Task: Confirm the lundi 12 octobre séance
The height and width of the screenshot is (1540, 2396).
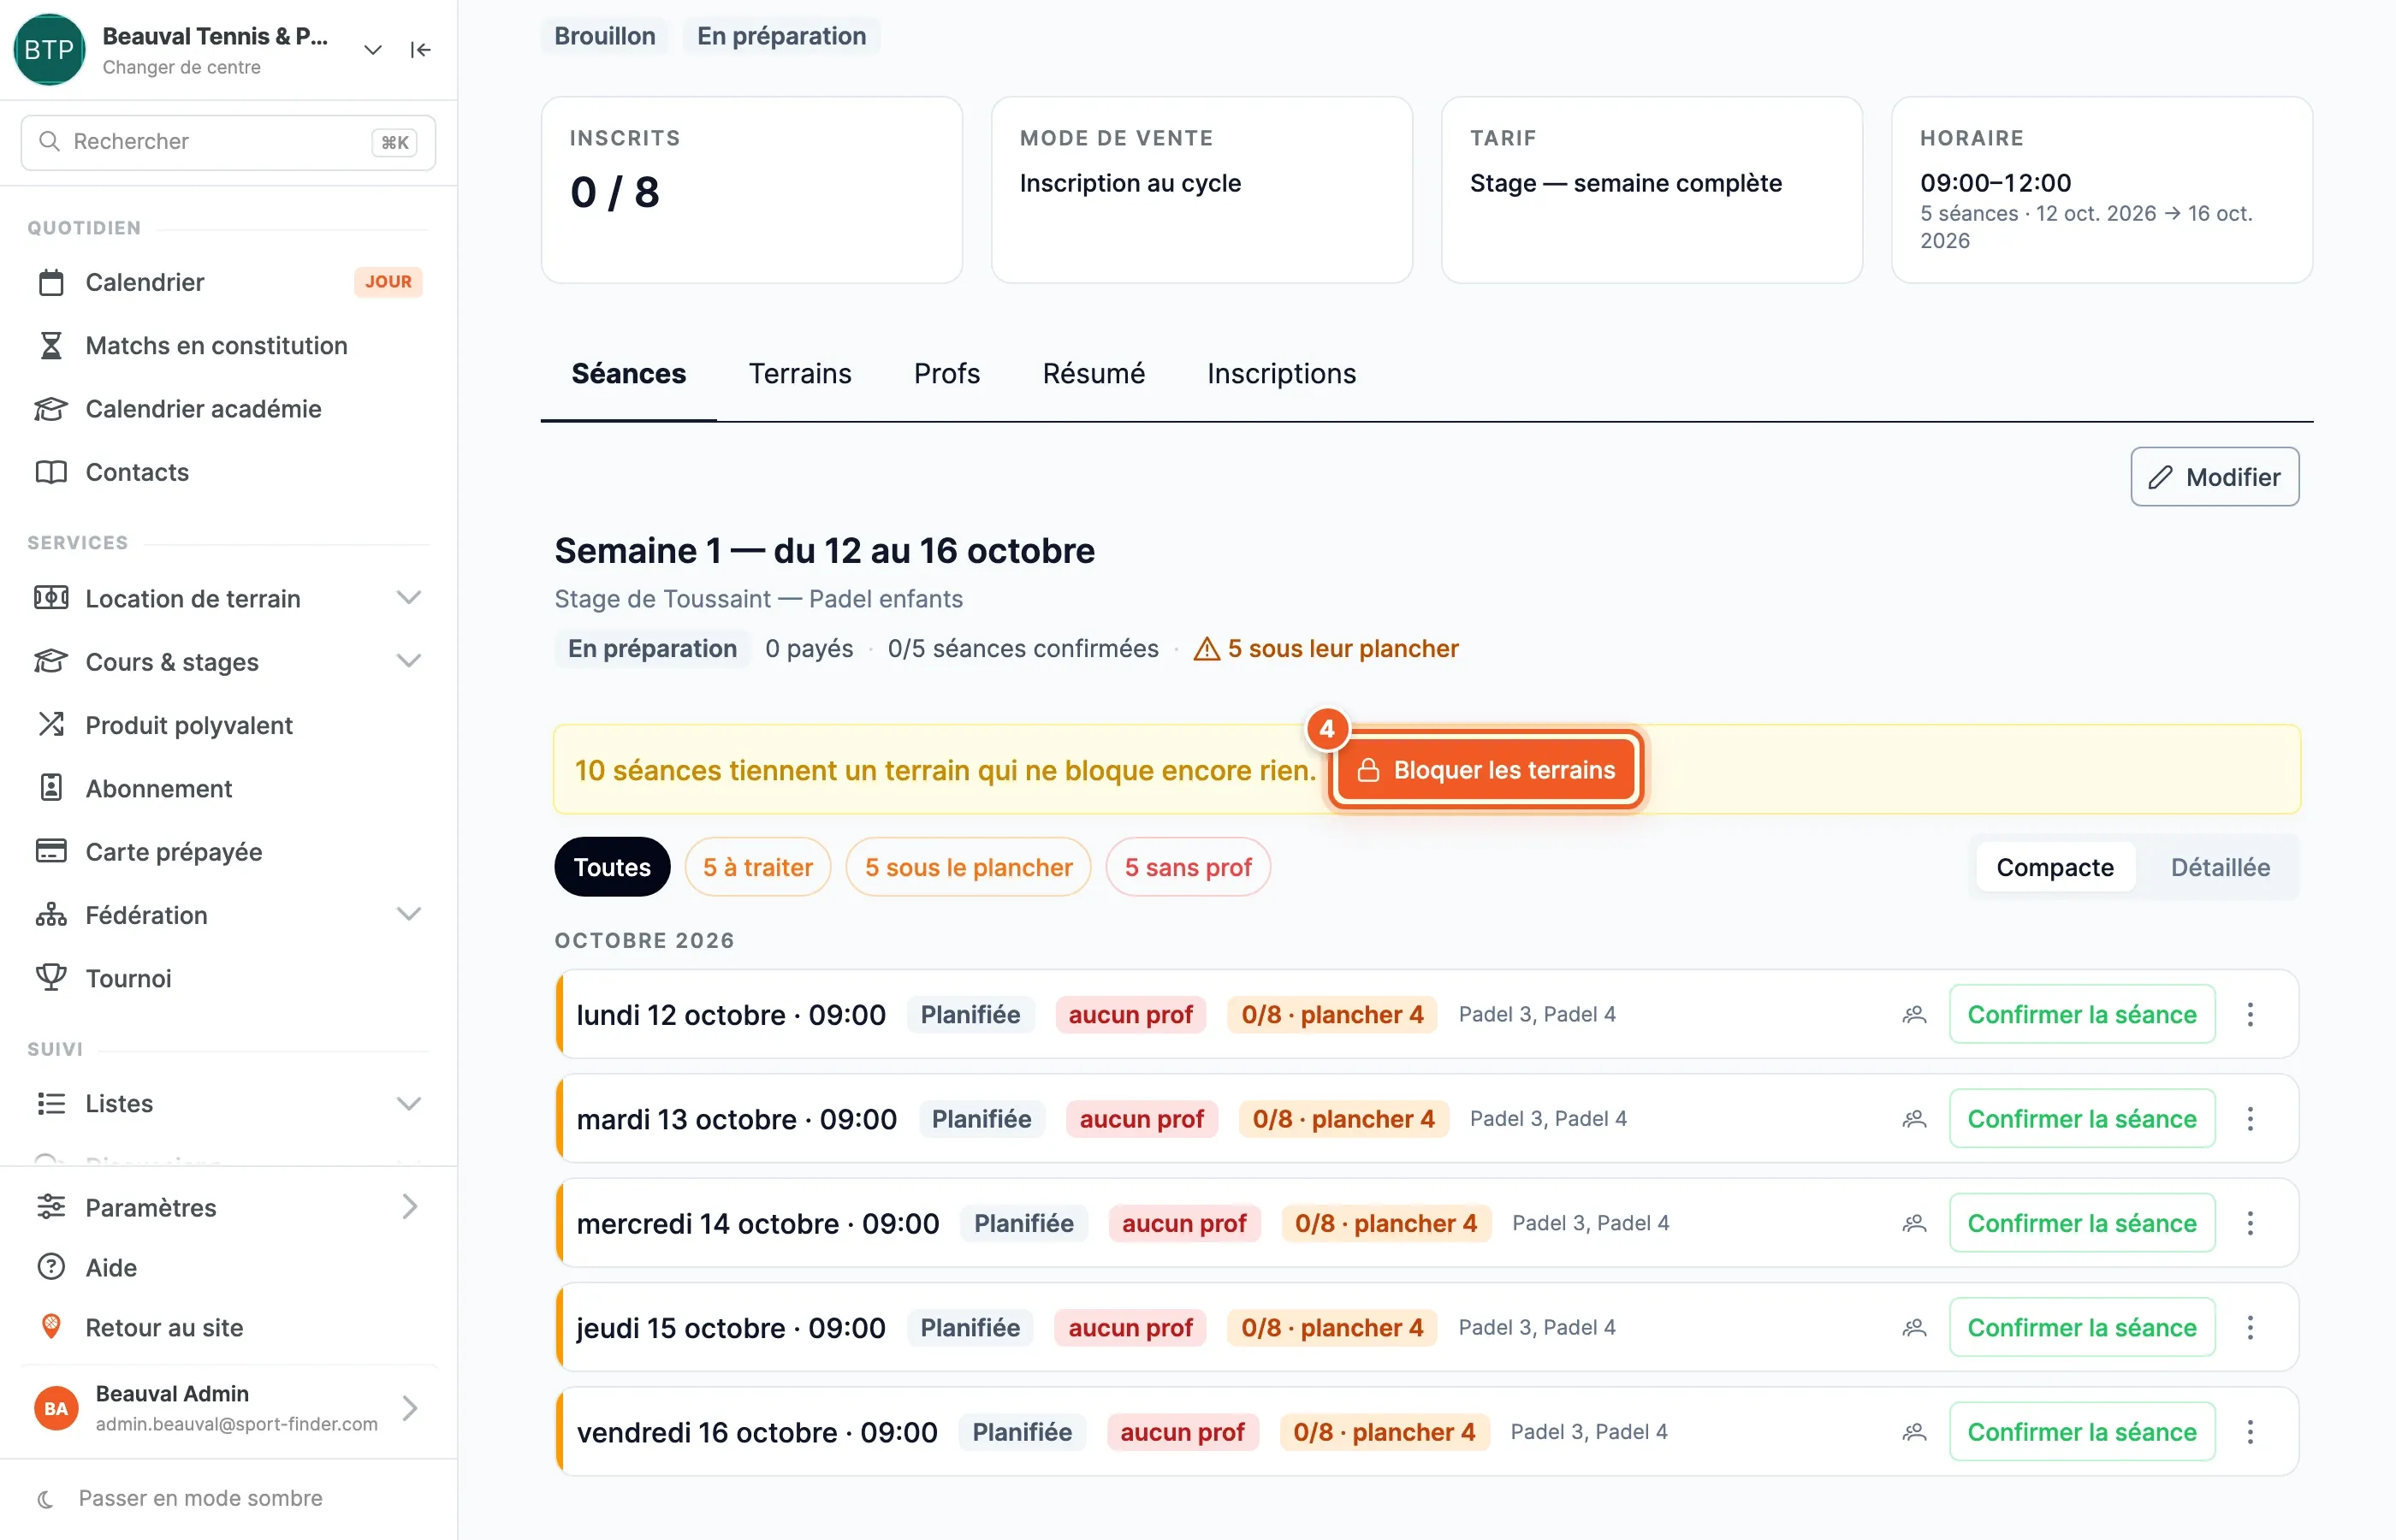Action: tap(2082, 1014)
